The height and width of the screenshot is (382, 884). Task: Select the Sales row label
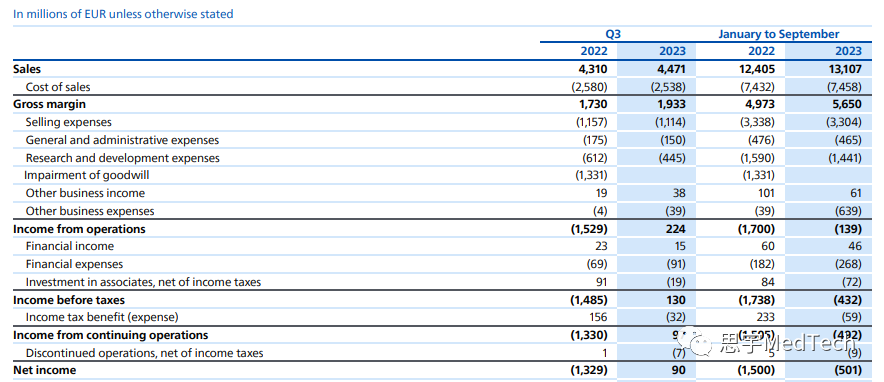[26, 69]
